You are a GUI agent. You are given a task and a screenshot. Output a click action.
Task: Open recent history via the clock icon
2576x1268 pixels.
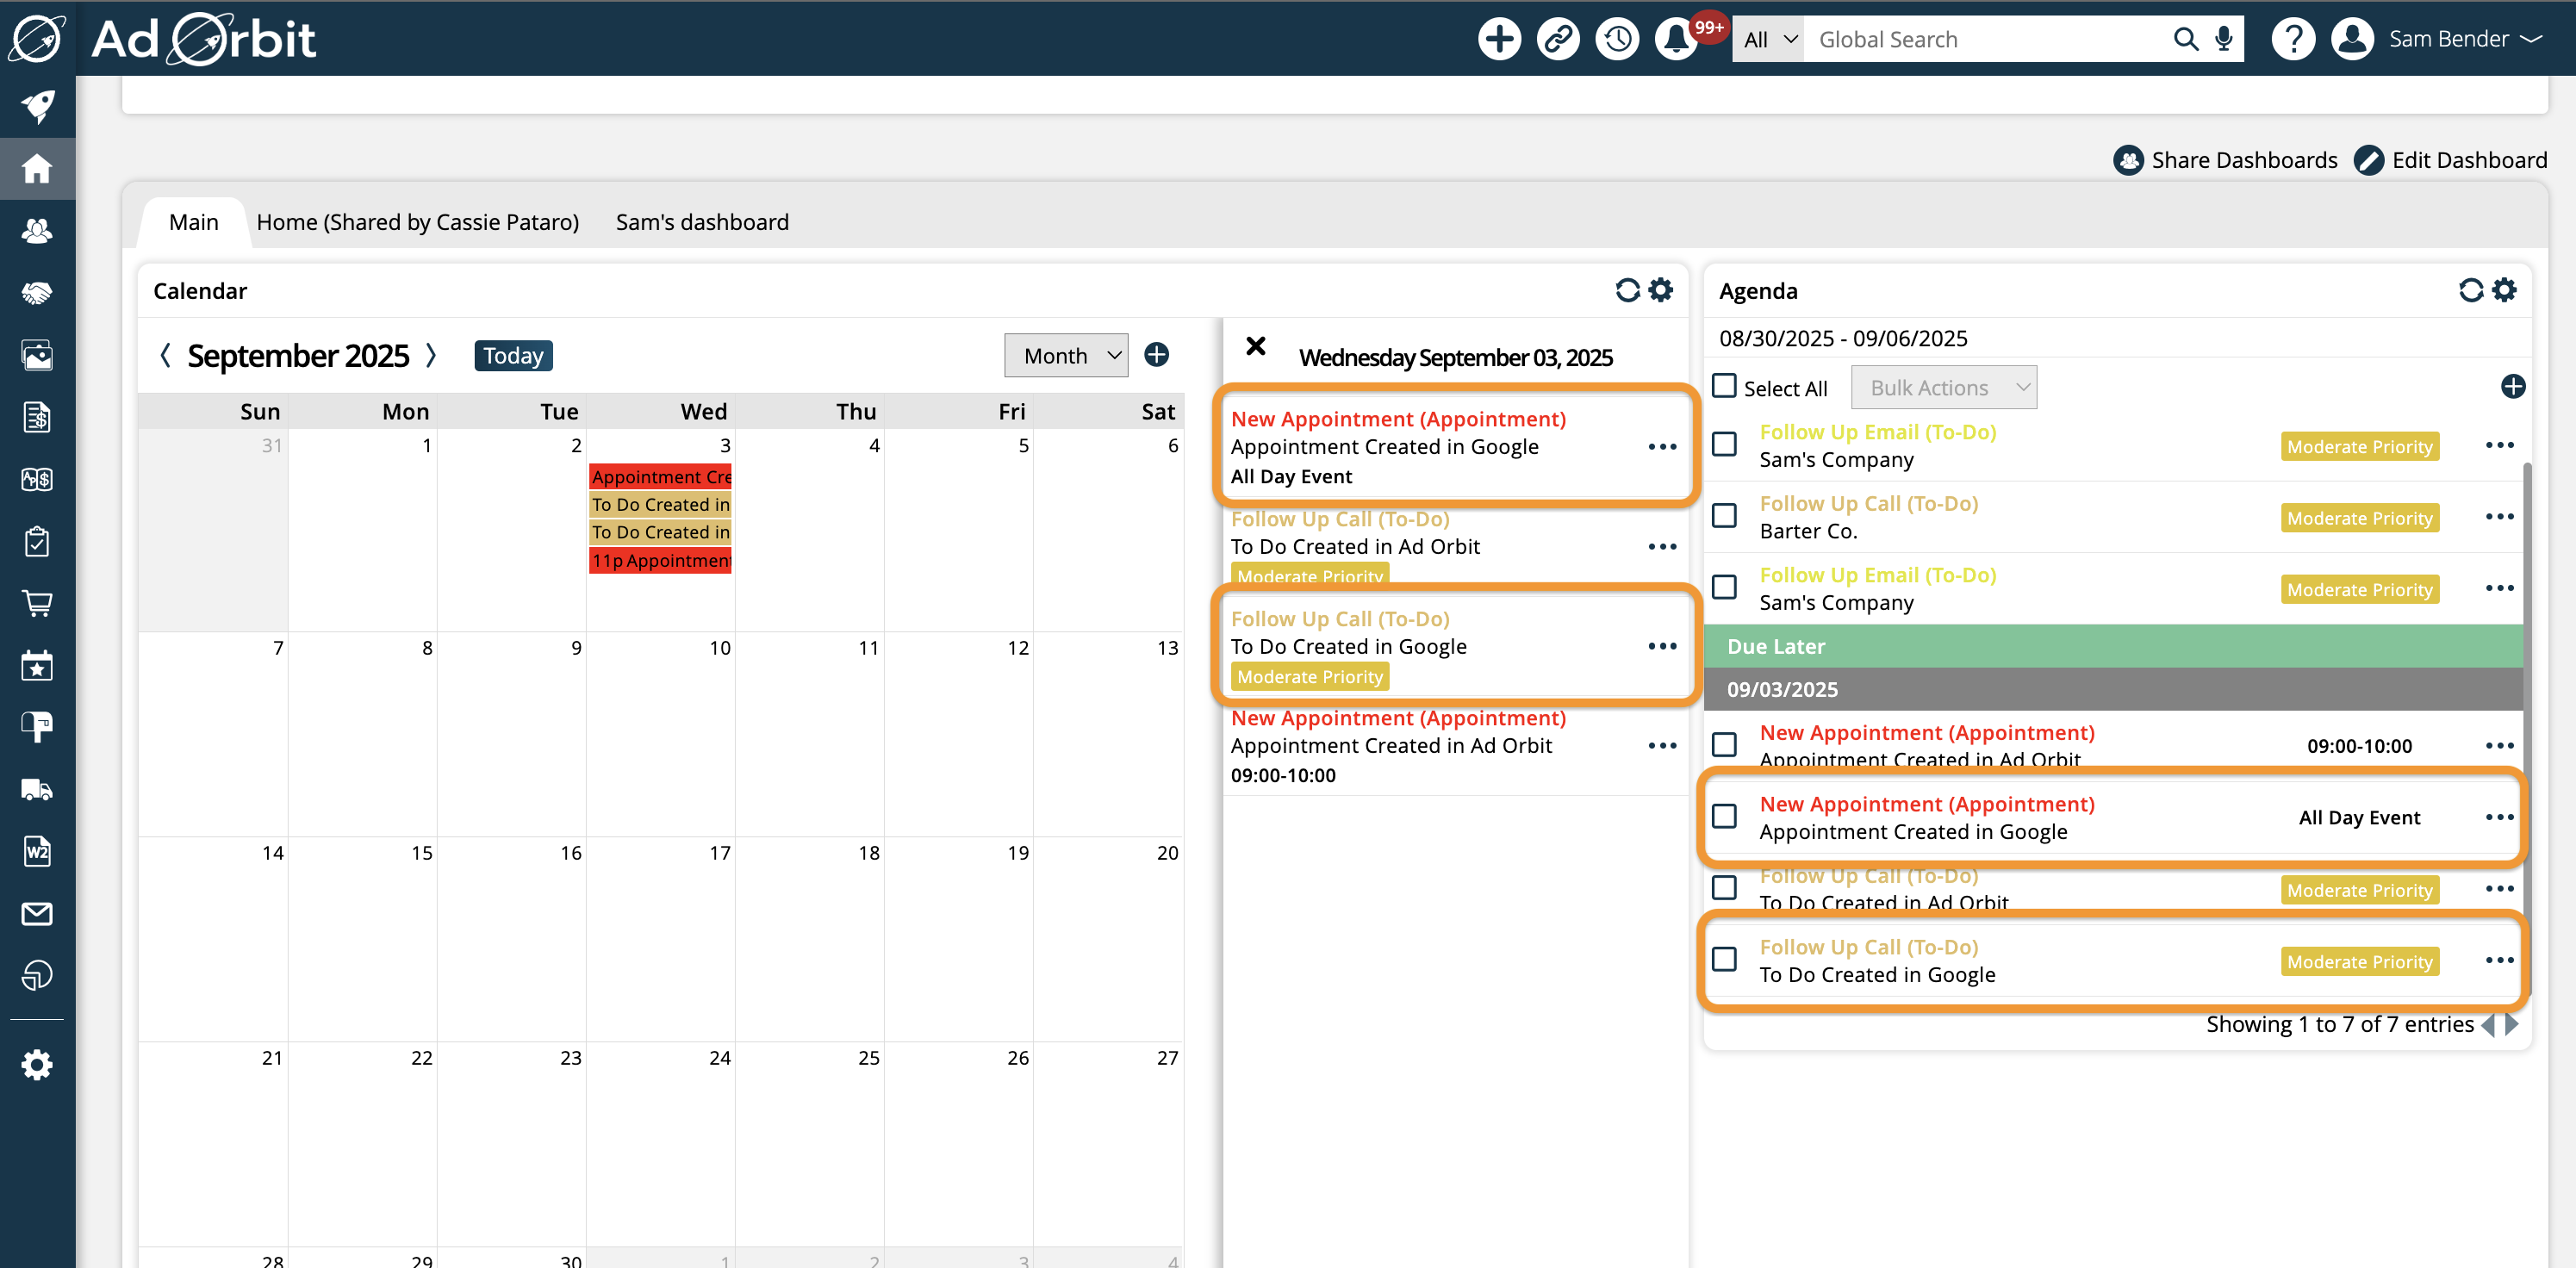(1616, 38)
